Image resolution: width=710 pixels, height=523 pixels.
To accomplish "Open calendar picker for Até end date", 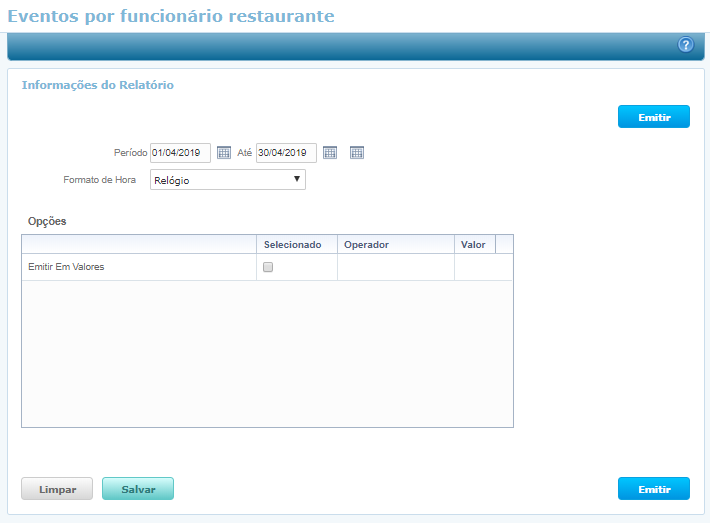I will click(x=330, y=153).
